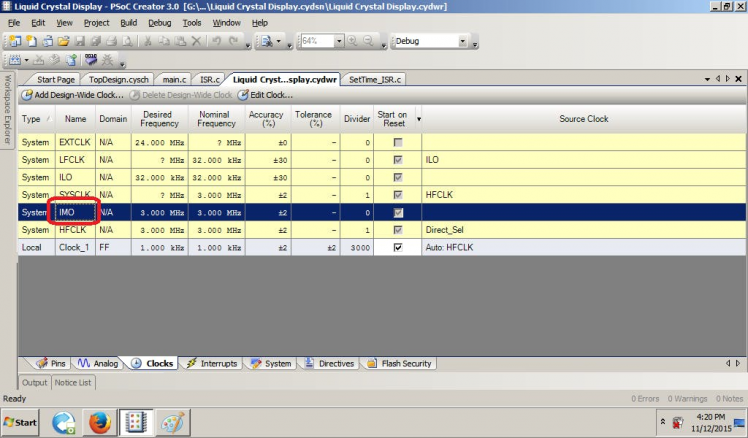Click the Delete X toolbar icon
Screen dimensions: 748x438
pos(196,41)
